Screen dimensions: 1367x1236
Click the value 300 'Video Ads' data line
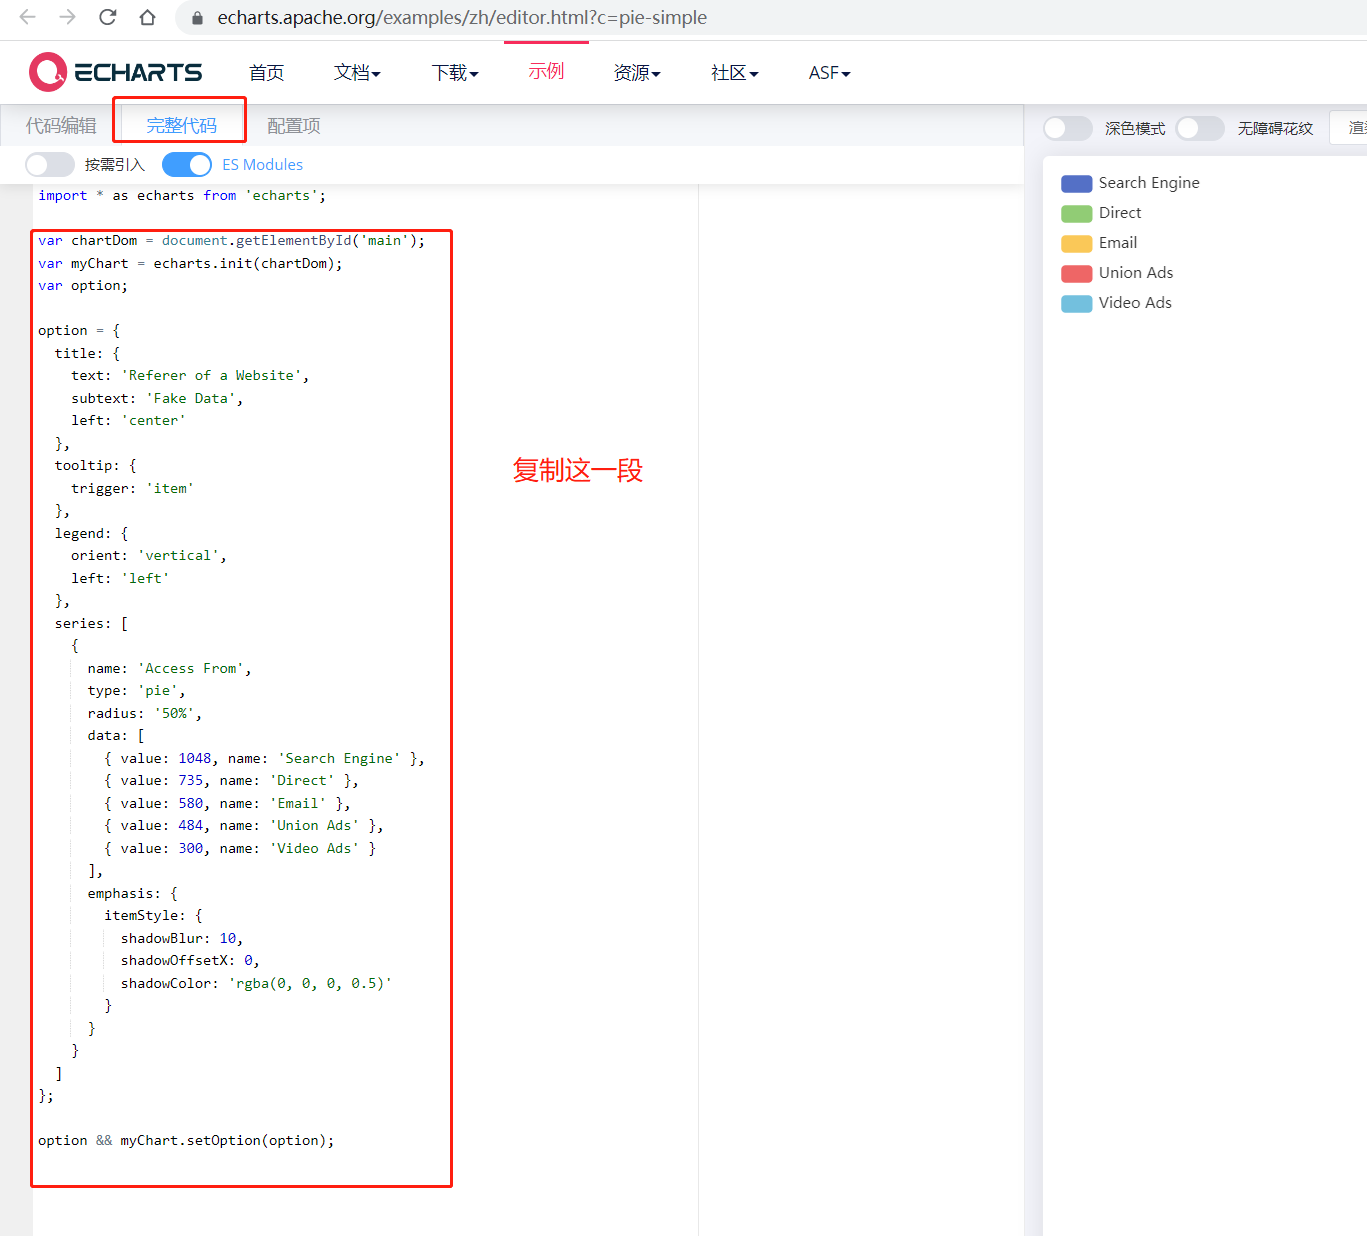click(x=240, y=848)
